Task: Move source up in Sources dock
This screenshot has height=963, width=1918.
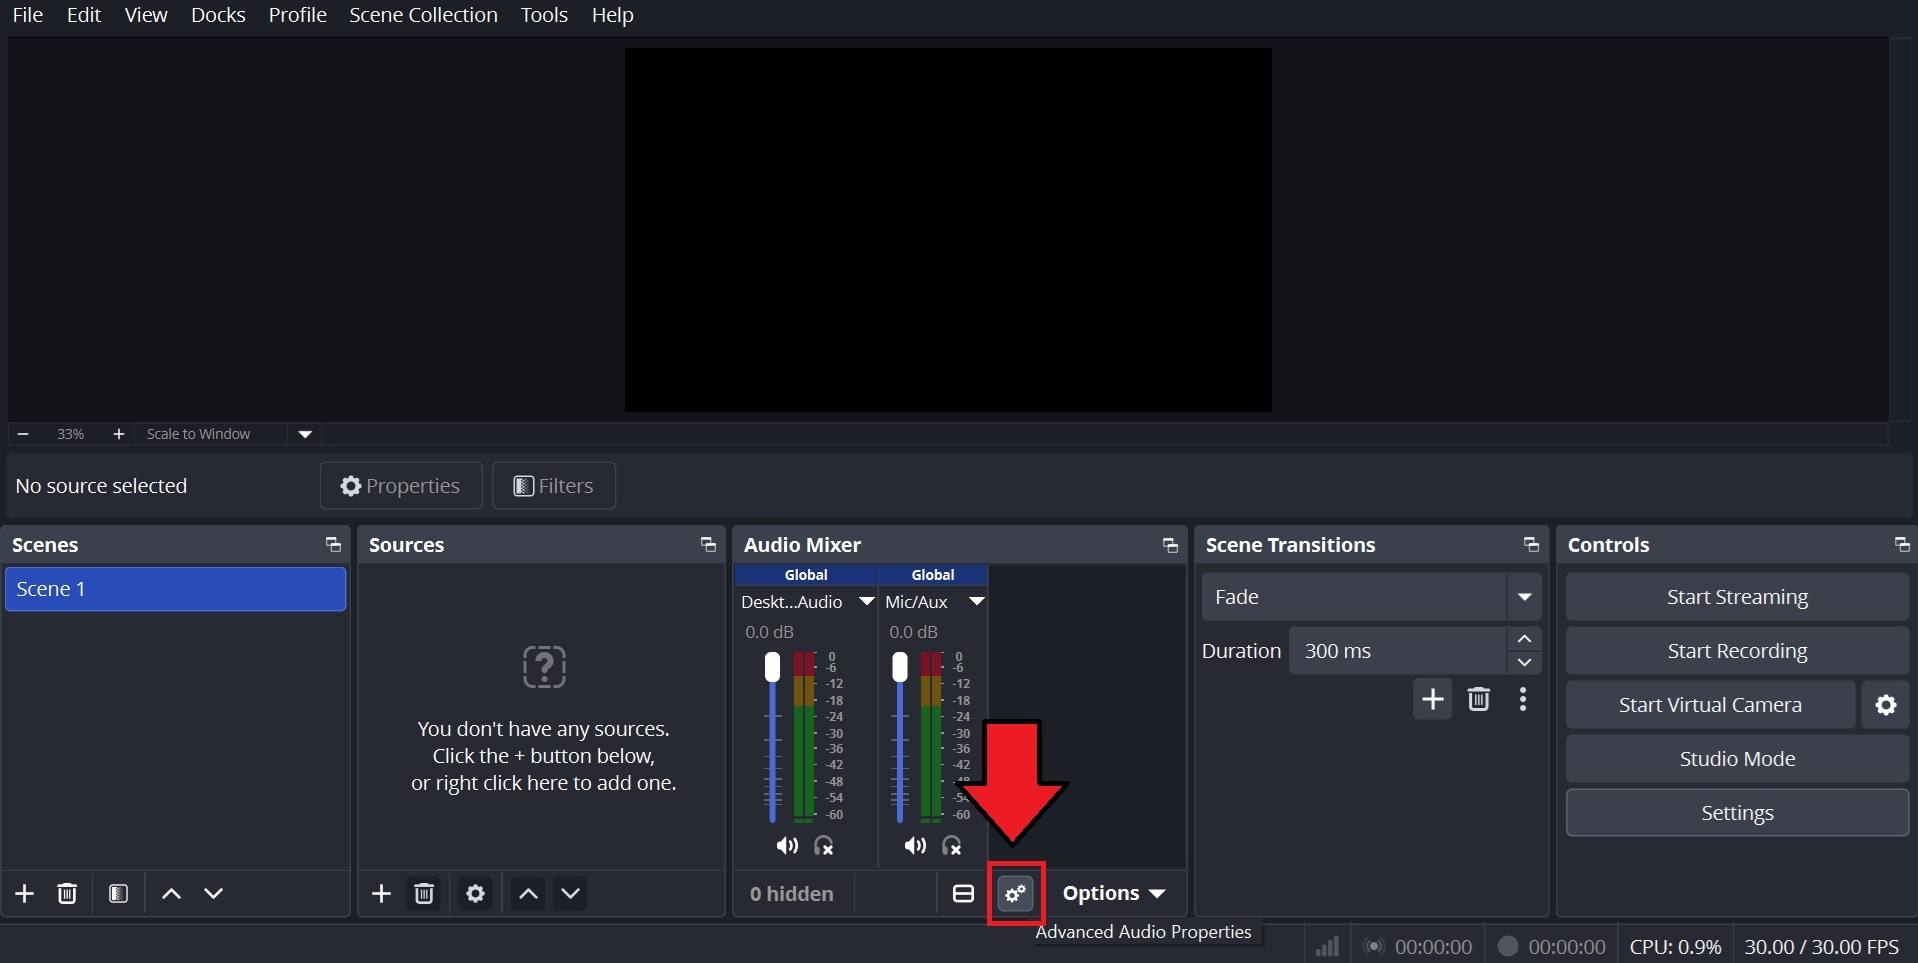Action: coord(528,893)
